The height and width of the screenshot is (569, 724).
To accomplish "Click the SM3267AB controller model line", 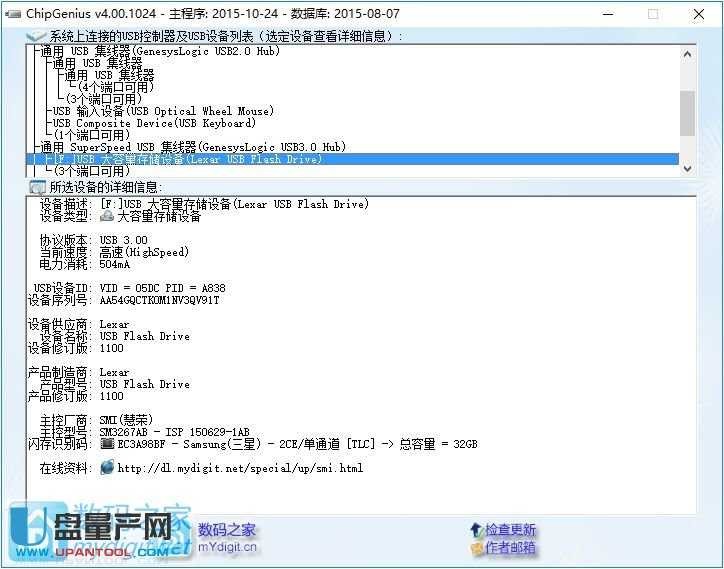I will click(x=175, y=432).
